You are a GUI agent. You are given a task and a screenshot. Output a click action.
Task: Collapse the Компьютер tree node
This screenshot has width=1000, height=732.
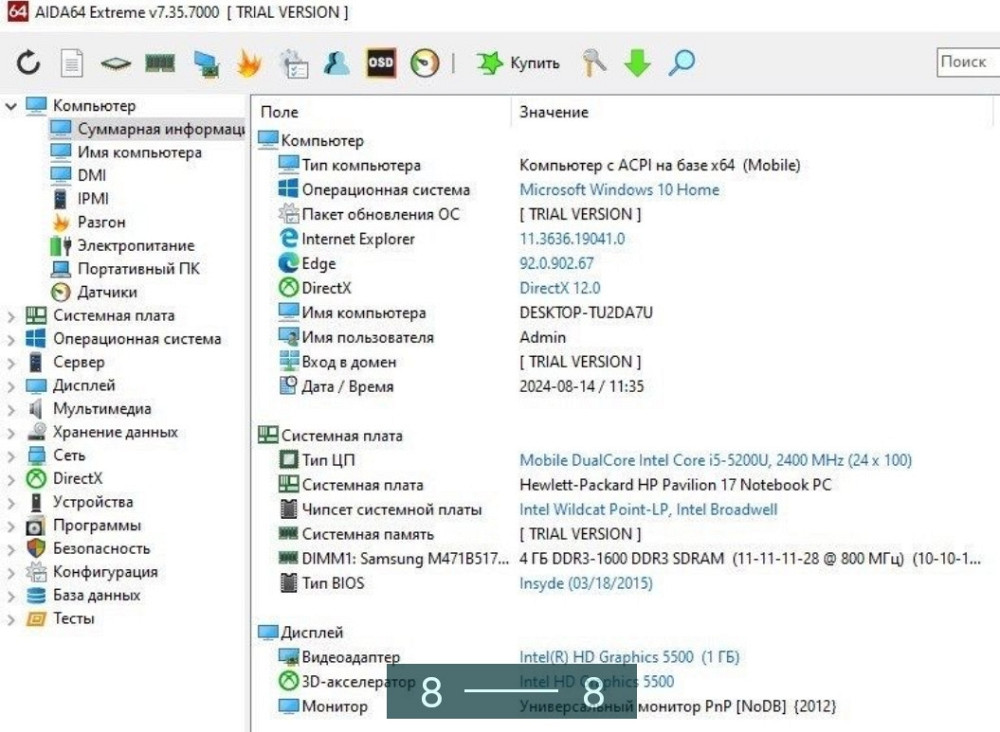click(x=11, y=106)
